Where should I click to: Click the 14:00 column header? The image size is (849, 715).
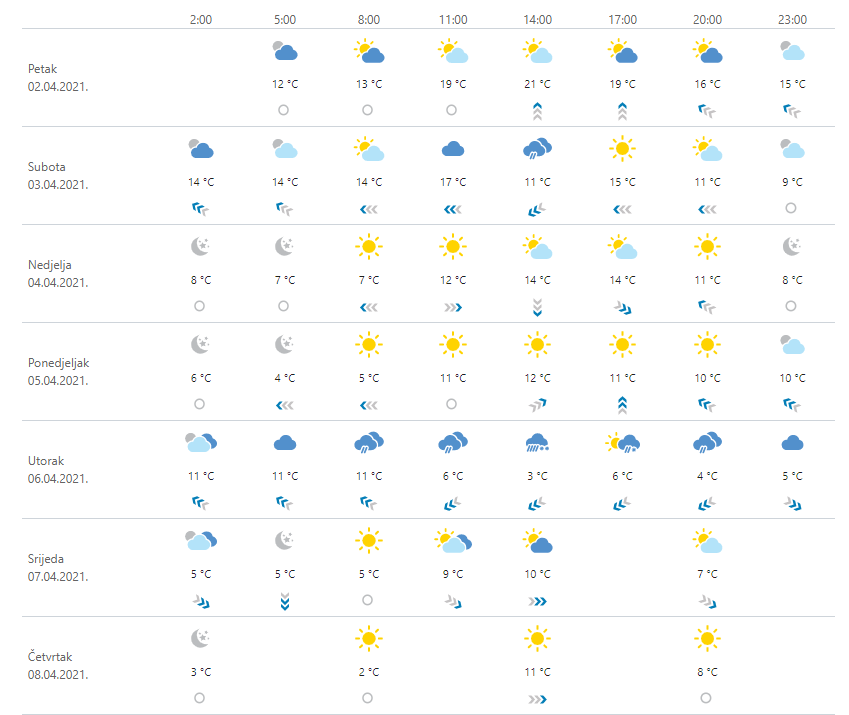(x=537, y=18)
